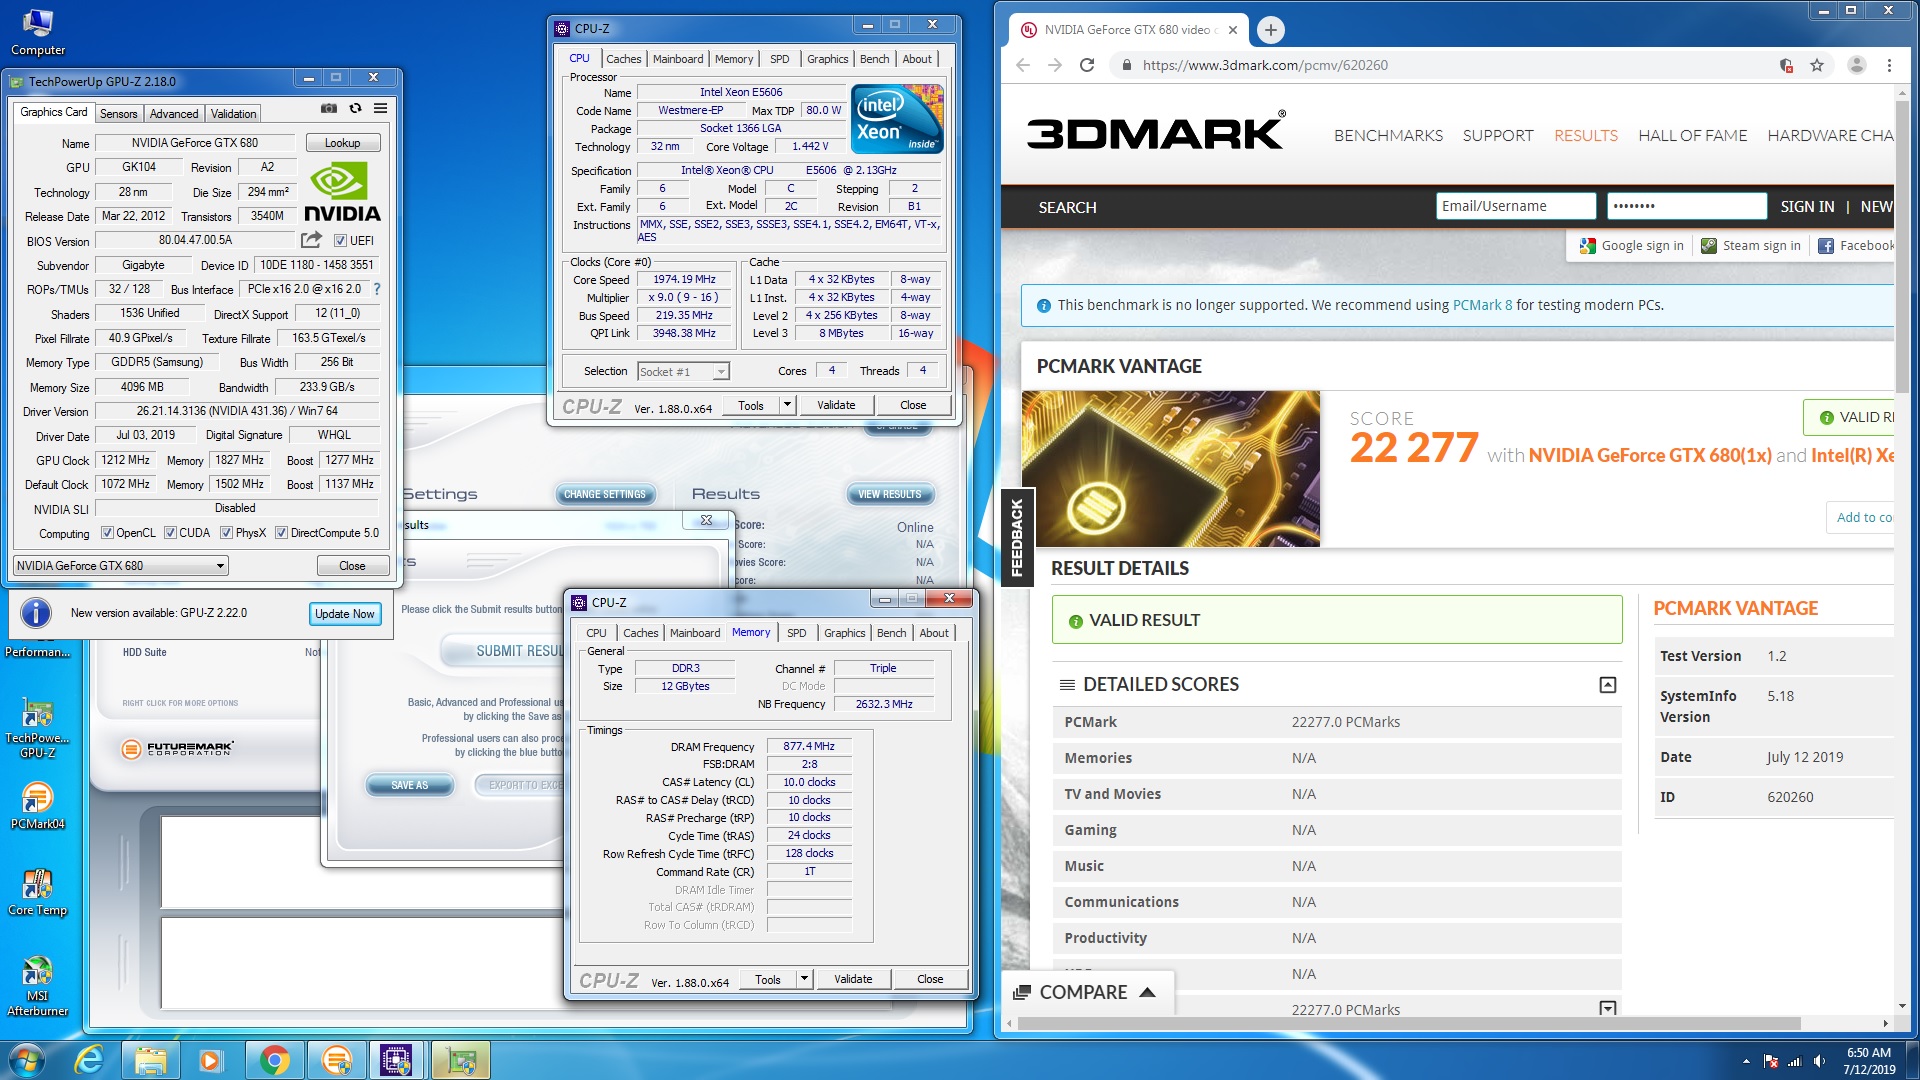
Task: Open the SPD tab in lower CPU-Z
Action: [796, 633]
